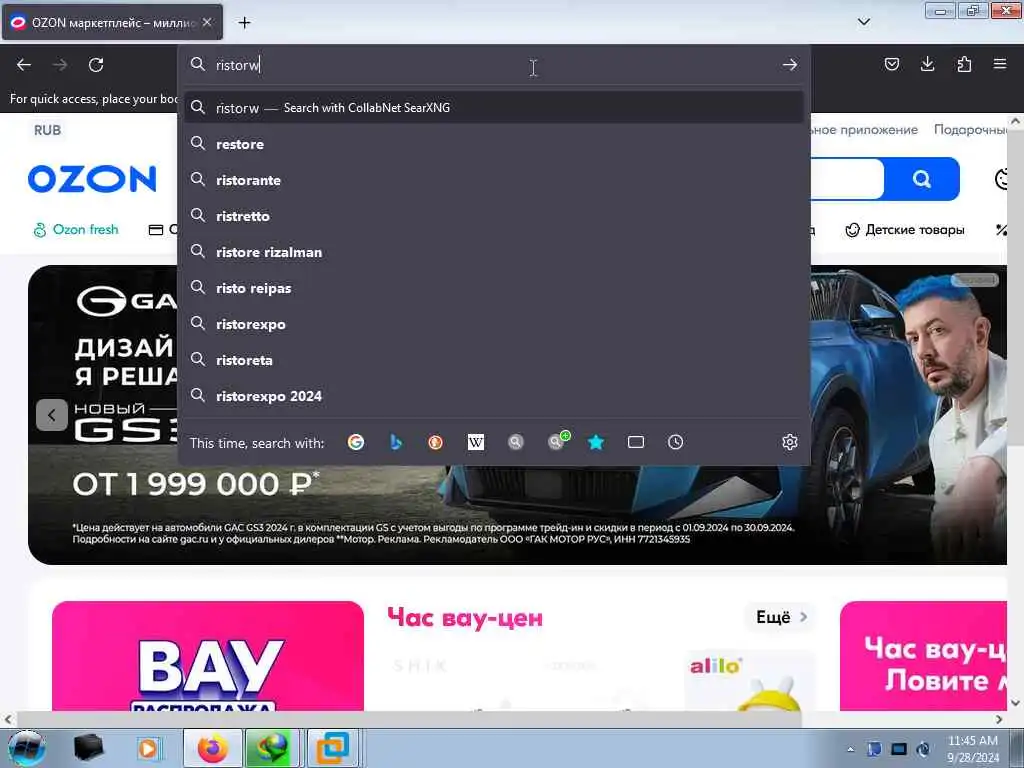Open the Подарочные link in top bar
1024x768 pixels.
[x=970, y=130]
